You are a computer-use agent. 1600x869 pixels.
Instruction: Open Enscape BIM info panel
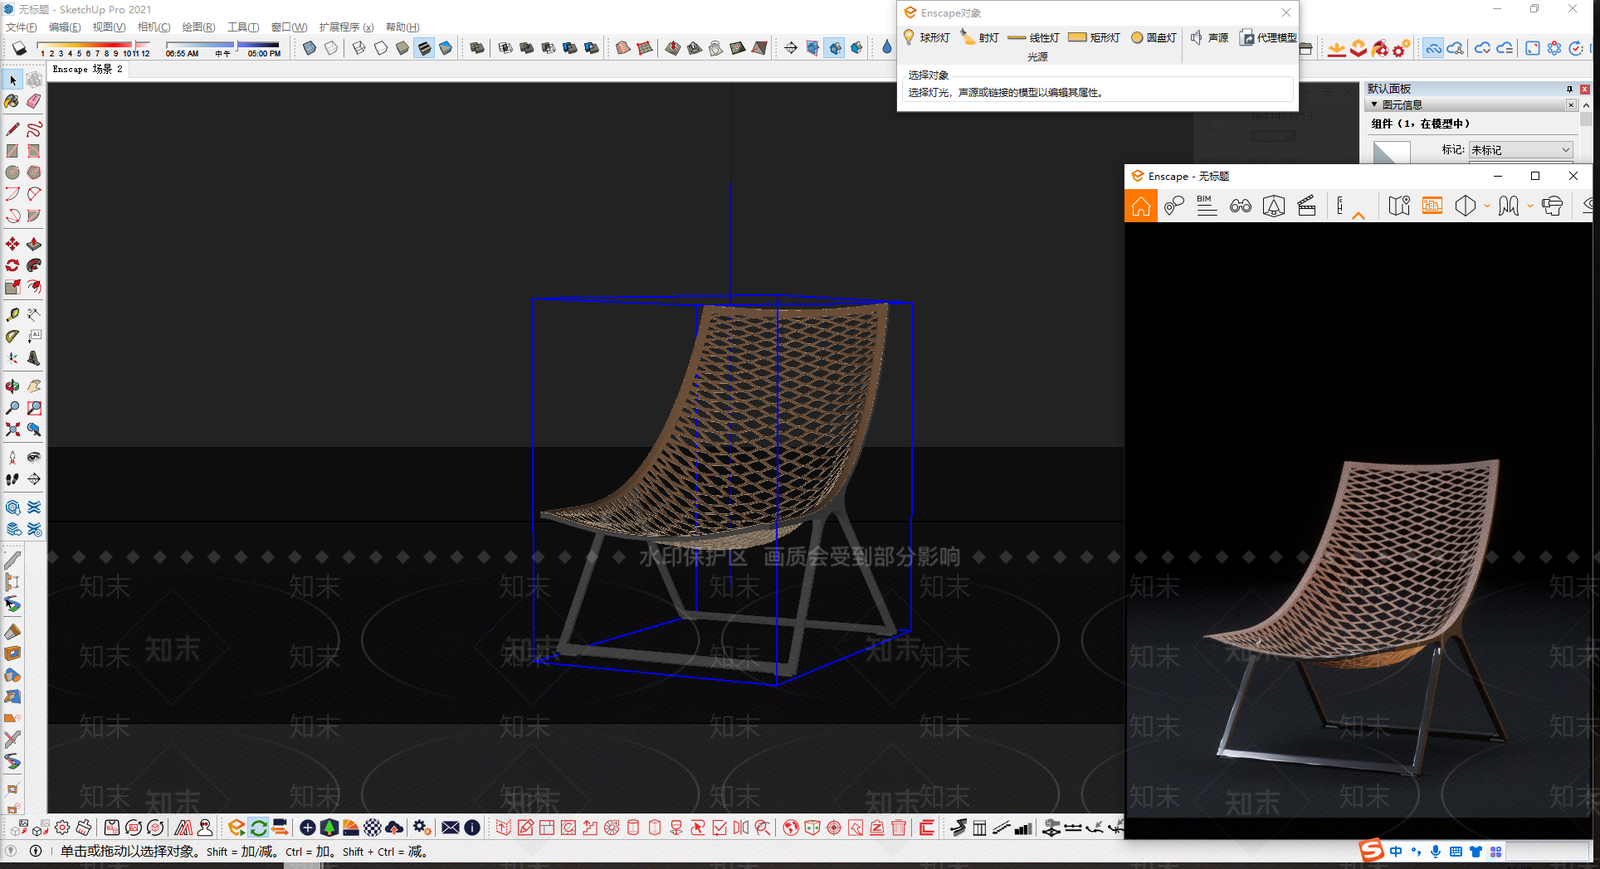coord(1207,206)
